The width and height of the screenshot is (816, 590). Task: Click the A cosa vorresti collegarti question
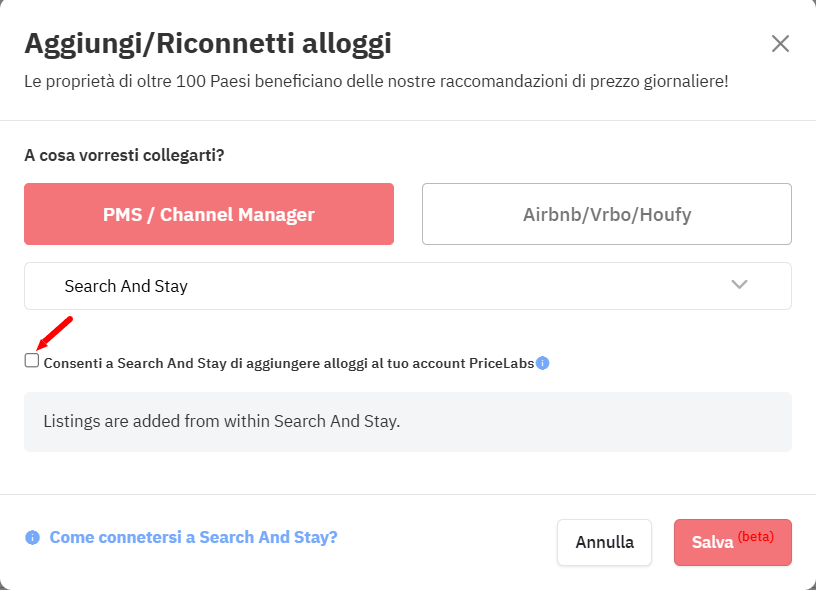pos(124,155)
